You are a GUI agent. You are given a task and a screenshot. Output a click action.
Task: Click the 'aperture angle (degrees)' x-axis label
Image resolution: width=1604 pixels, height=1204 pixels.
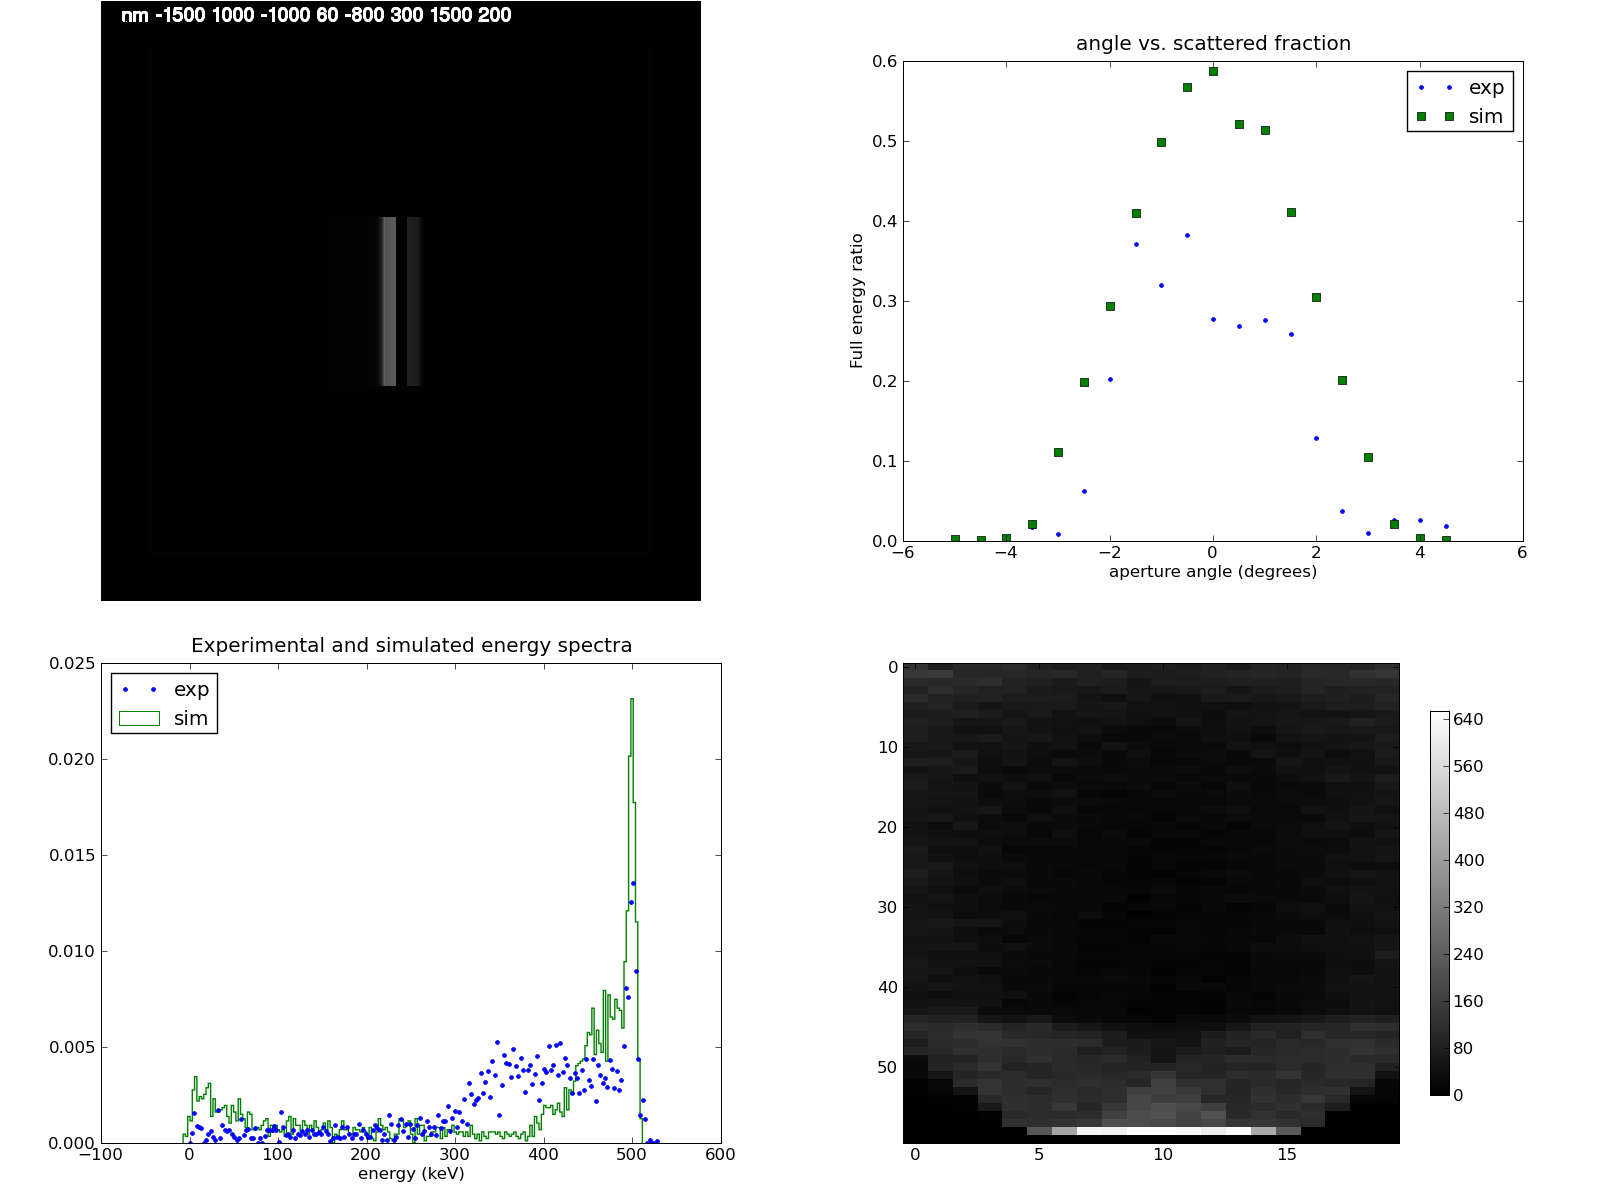pyautogui.click(x=1213, y=572)
